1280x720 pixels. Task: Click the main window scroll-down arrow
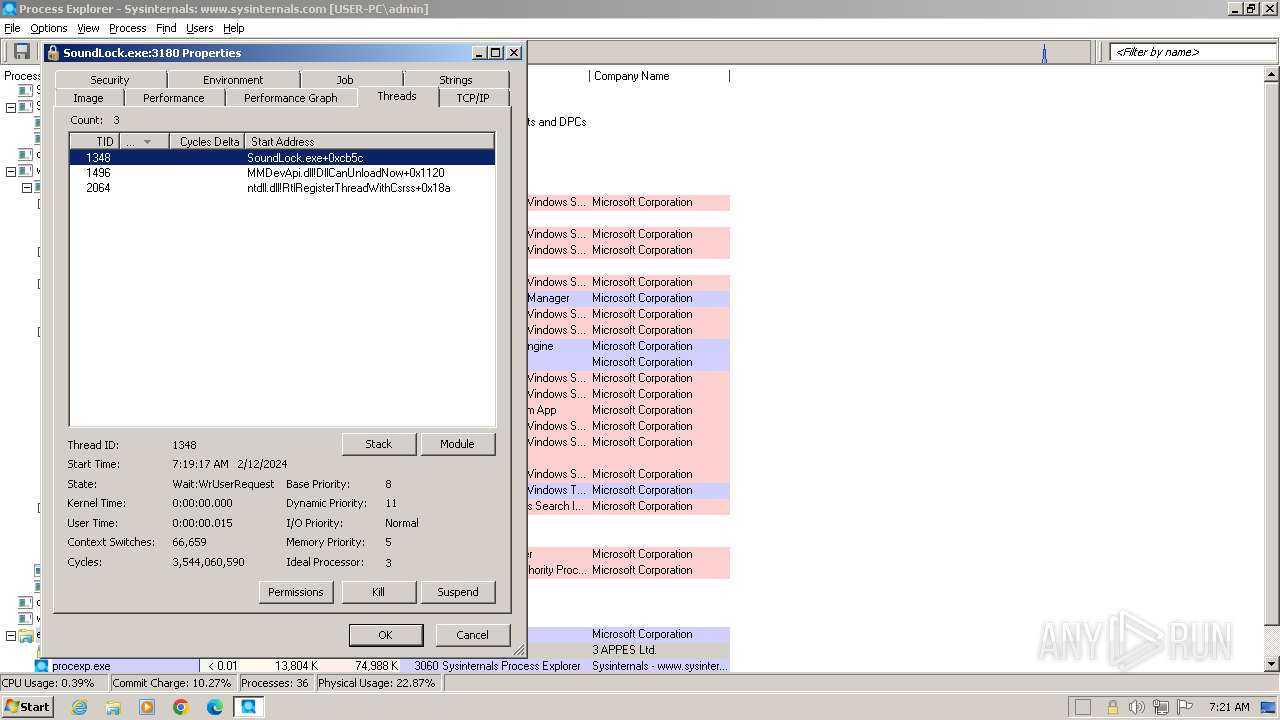(1272, 665)
